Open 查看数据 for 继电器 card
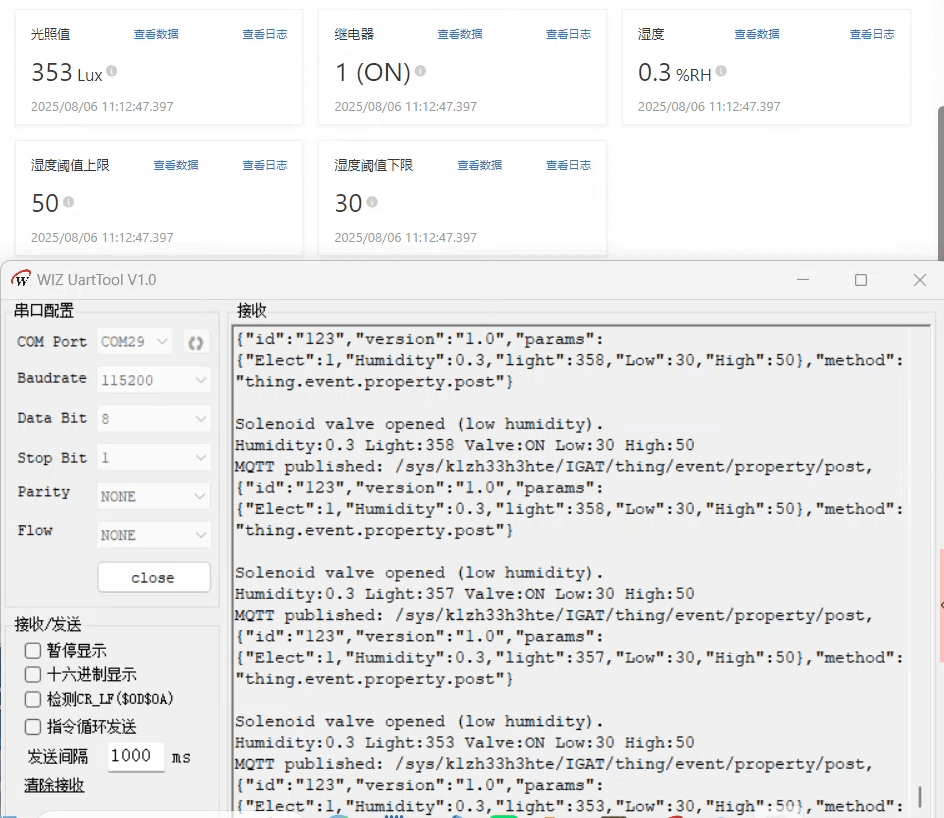This screenshot has height=818, width=944. pos(460,34)
